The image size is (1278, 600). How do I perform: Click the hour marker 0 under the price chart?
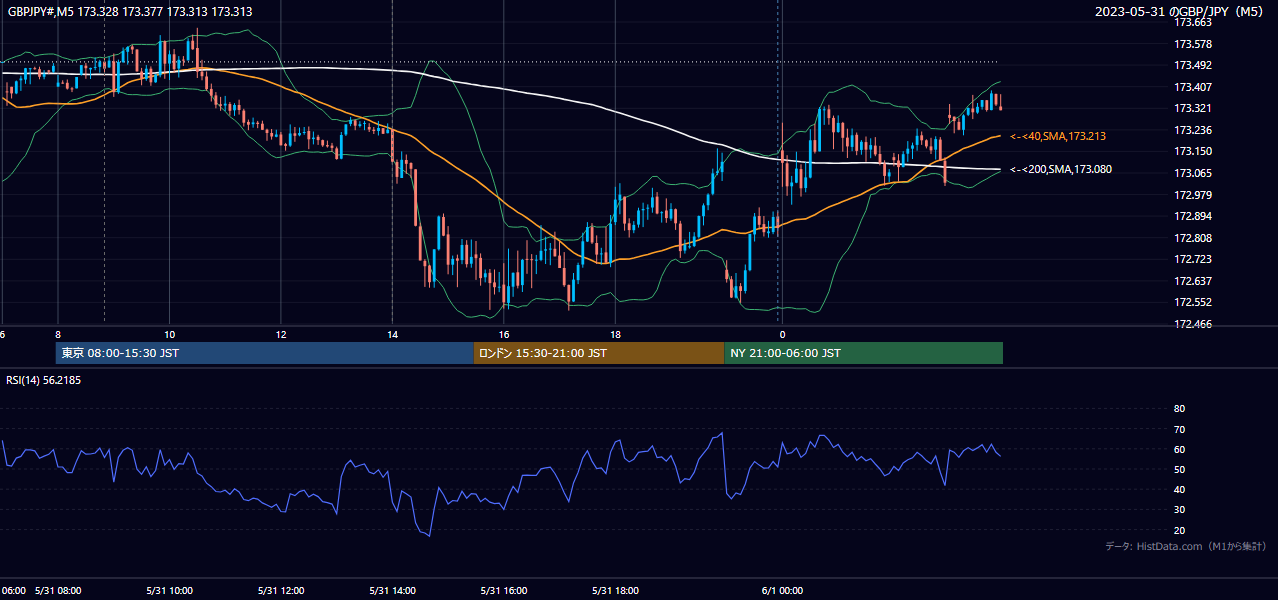point(782,335)
